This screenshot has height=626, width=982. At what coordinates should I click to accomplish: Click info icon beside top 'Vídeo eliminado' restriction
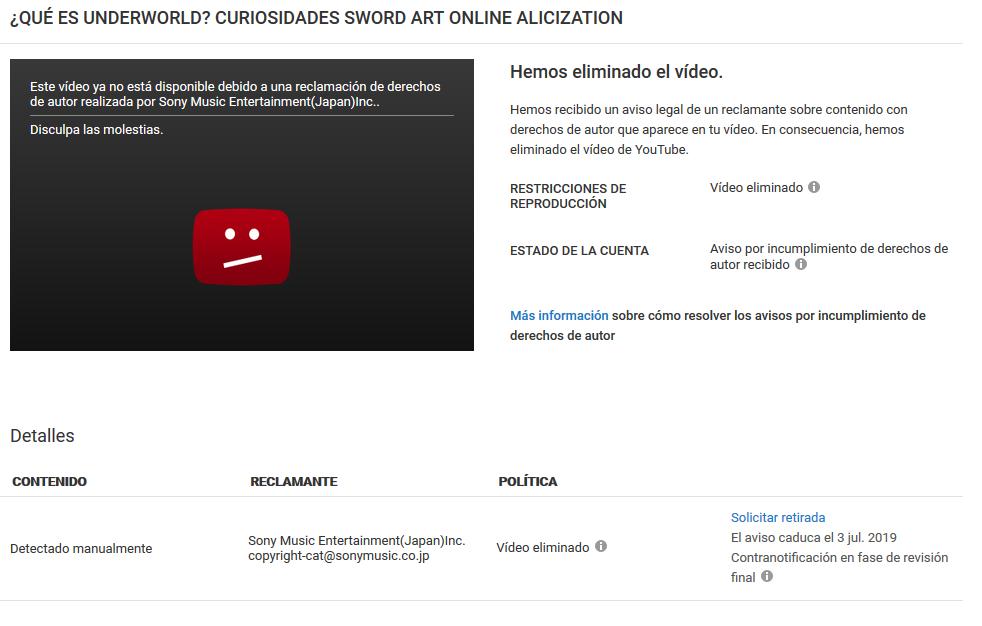click(814, 187)
